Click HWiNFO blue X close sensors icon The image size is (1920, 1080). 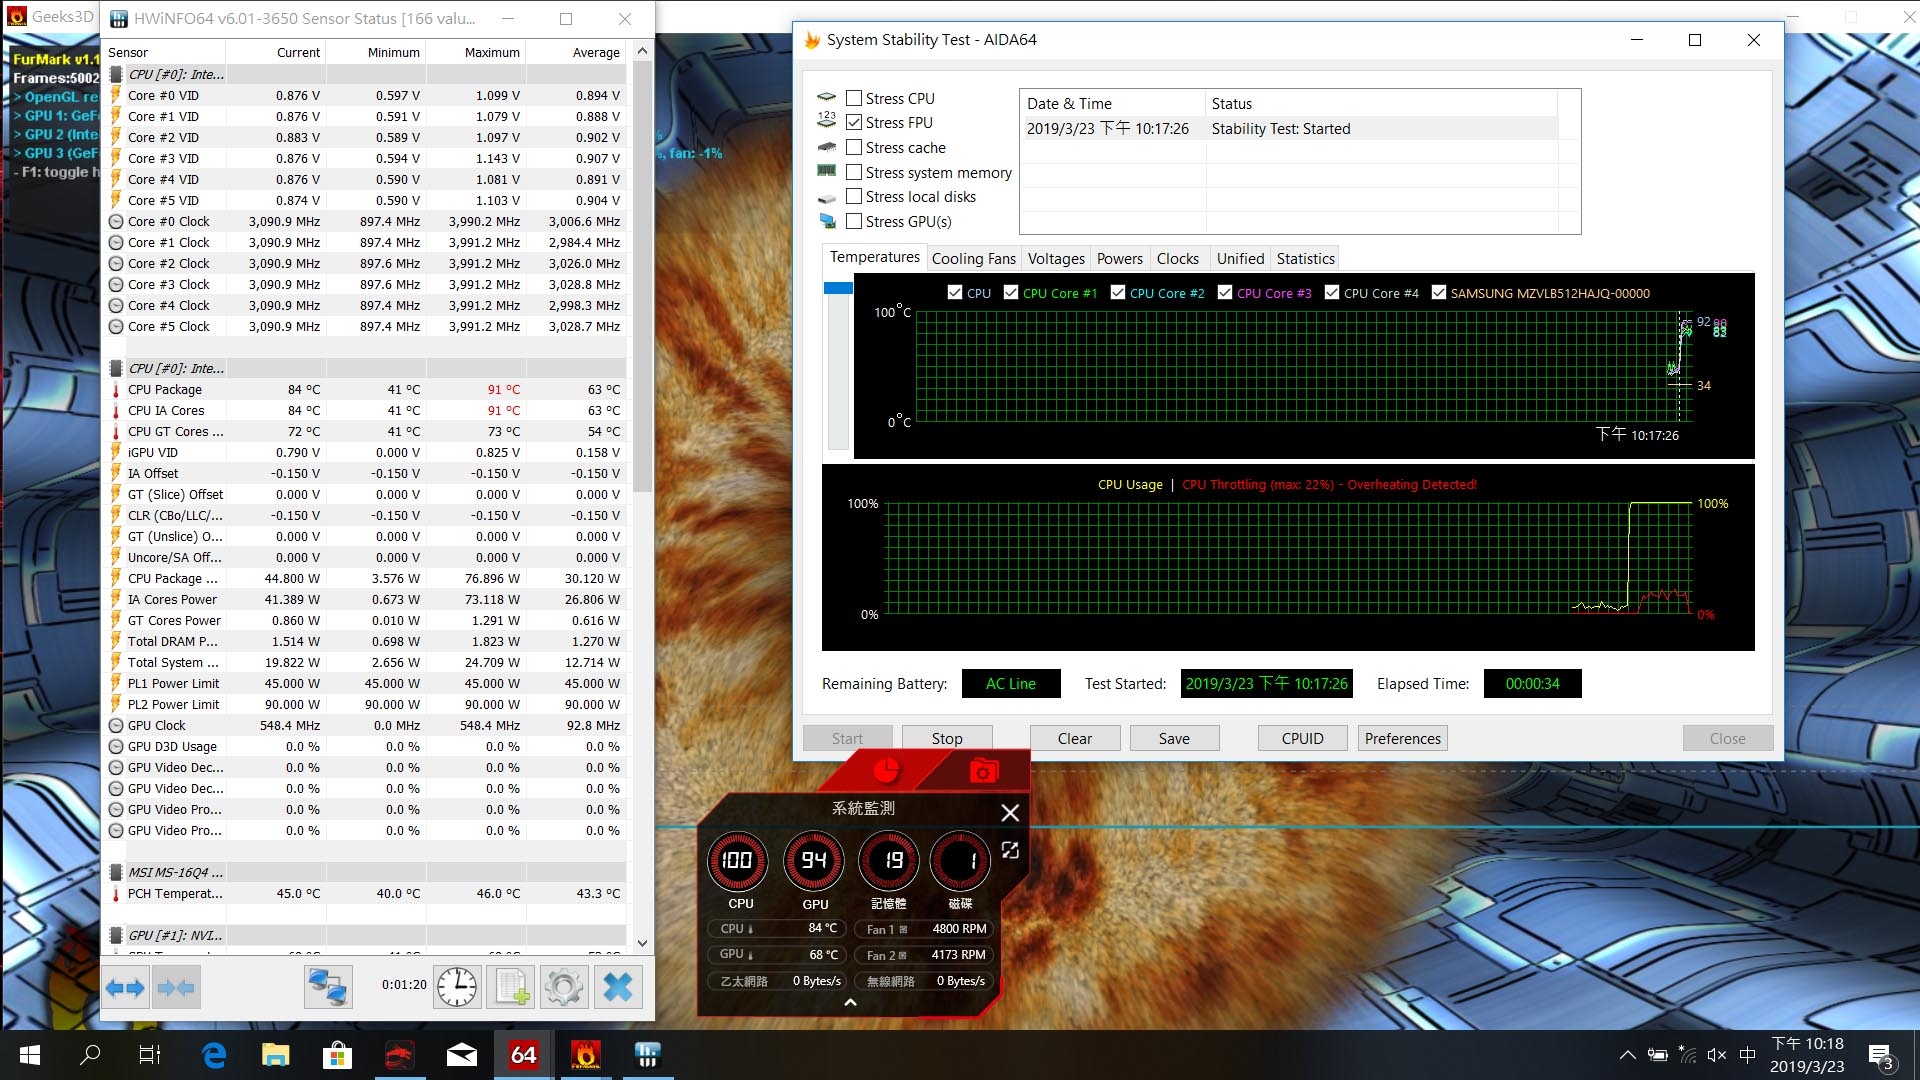click(x=618, y=988)
